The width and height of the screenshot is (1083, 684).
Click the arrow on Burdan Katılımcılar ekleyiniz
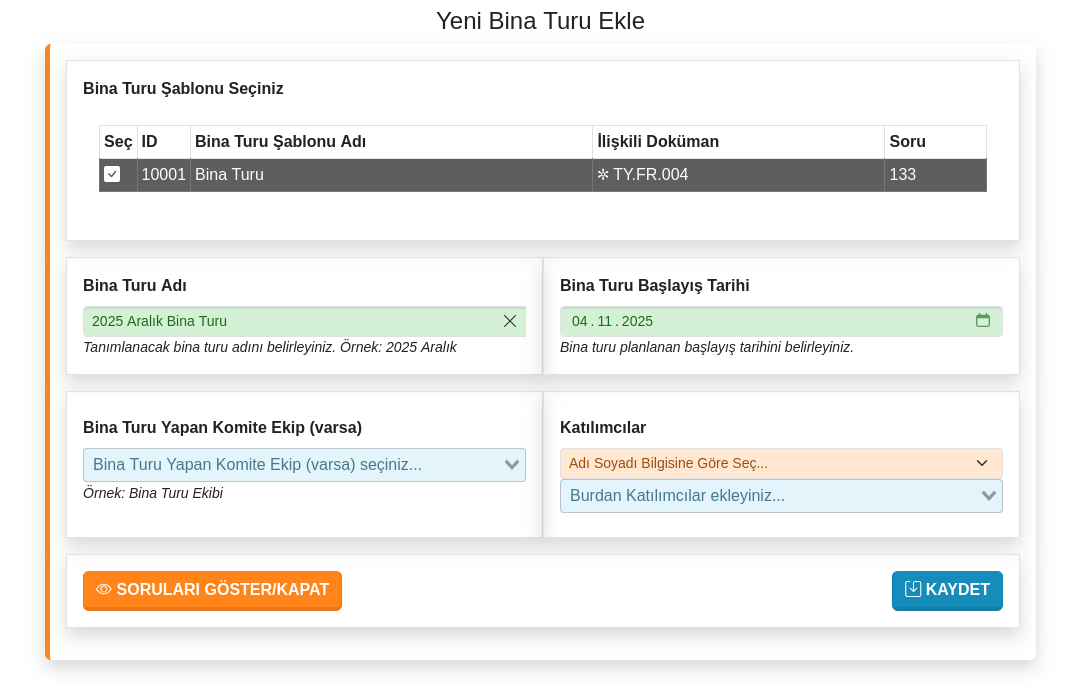click(x=989, y=496)
